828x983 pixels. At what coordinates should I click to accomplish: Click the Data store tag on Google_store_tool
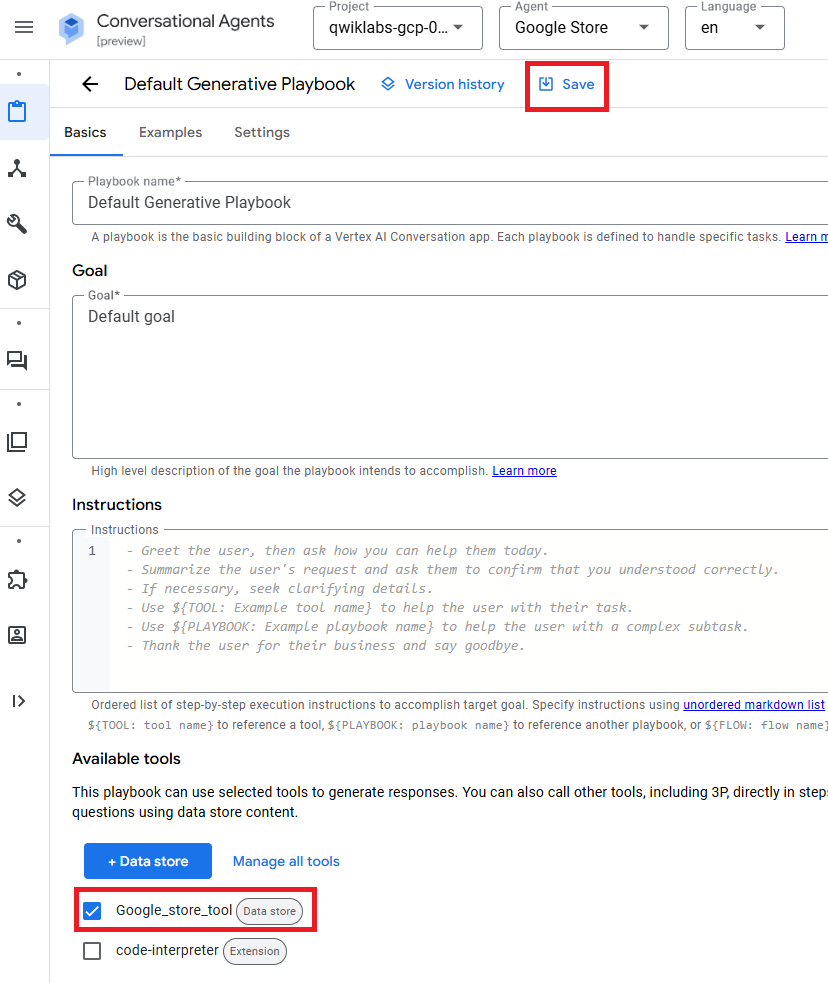(x=270, y=911)
